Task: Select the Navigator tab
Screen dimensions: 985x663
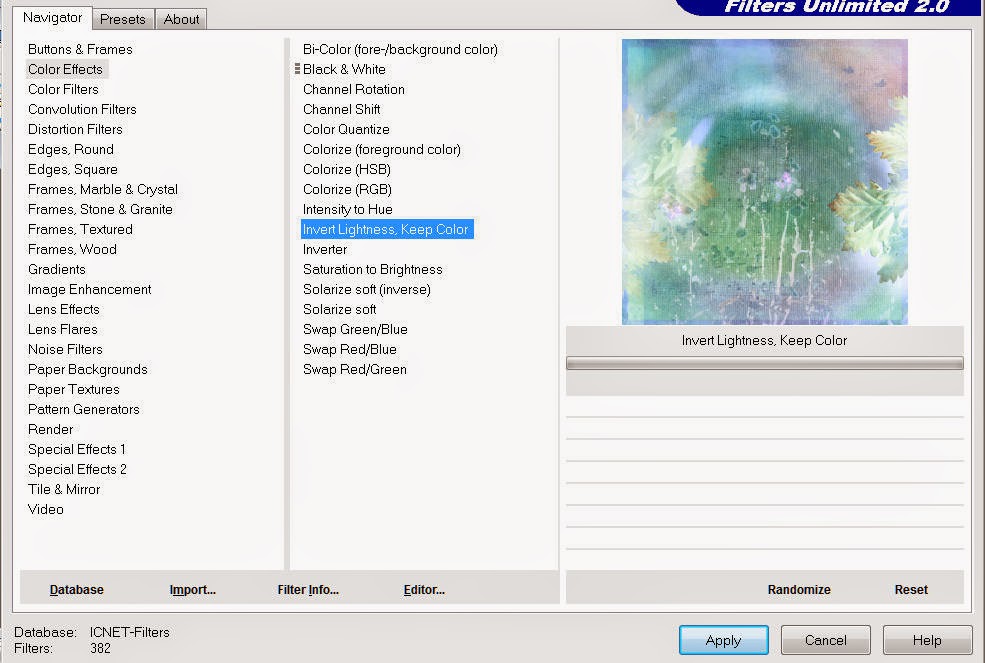Action: (x=52, y=18)
